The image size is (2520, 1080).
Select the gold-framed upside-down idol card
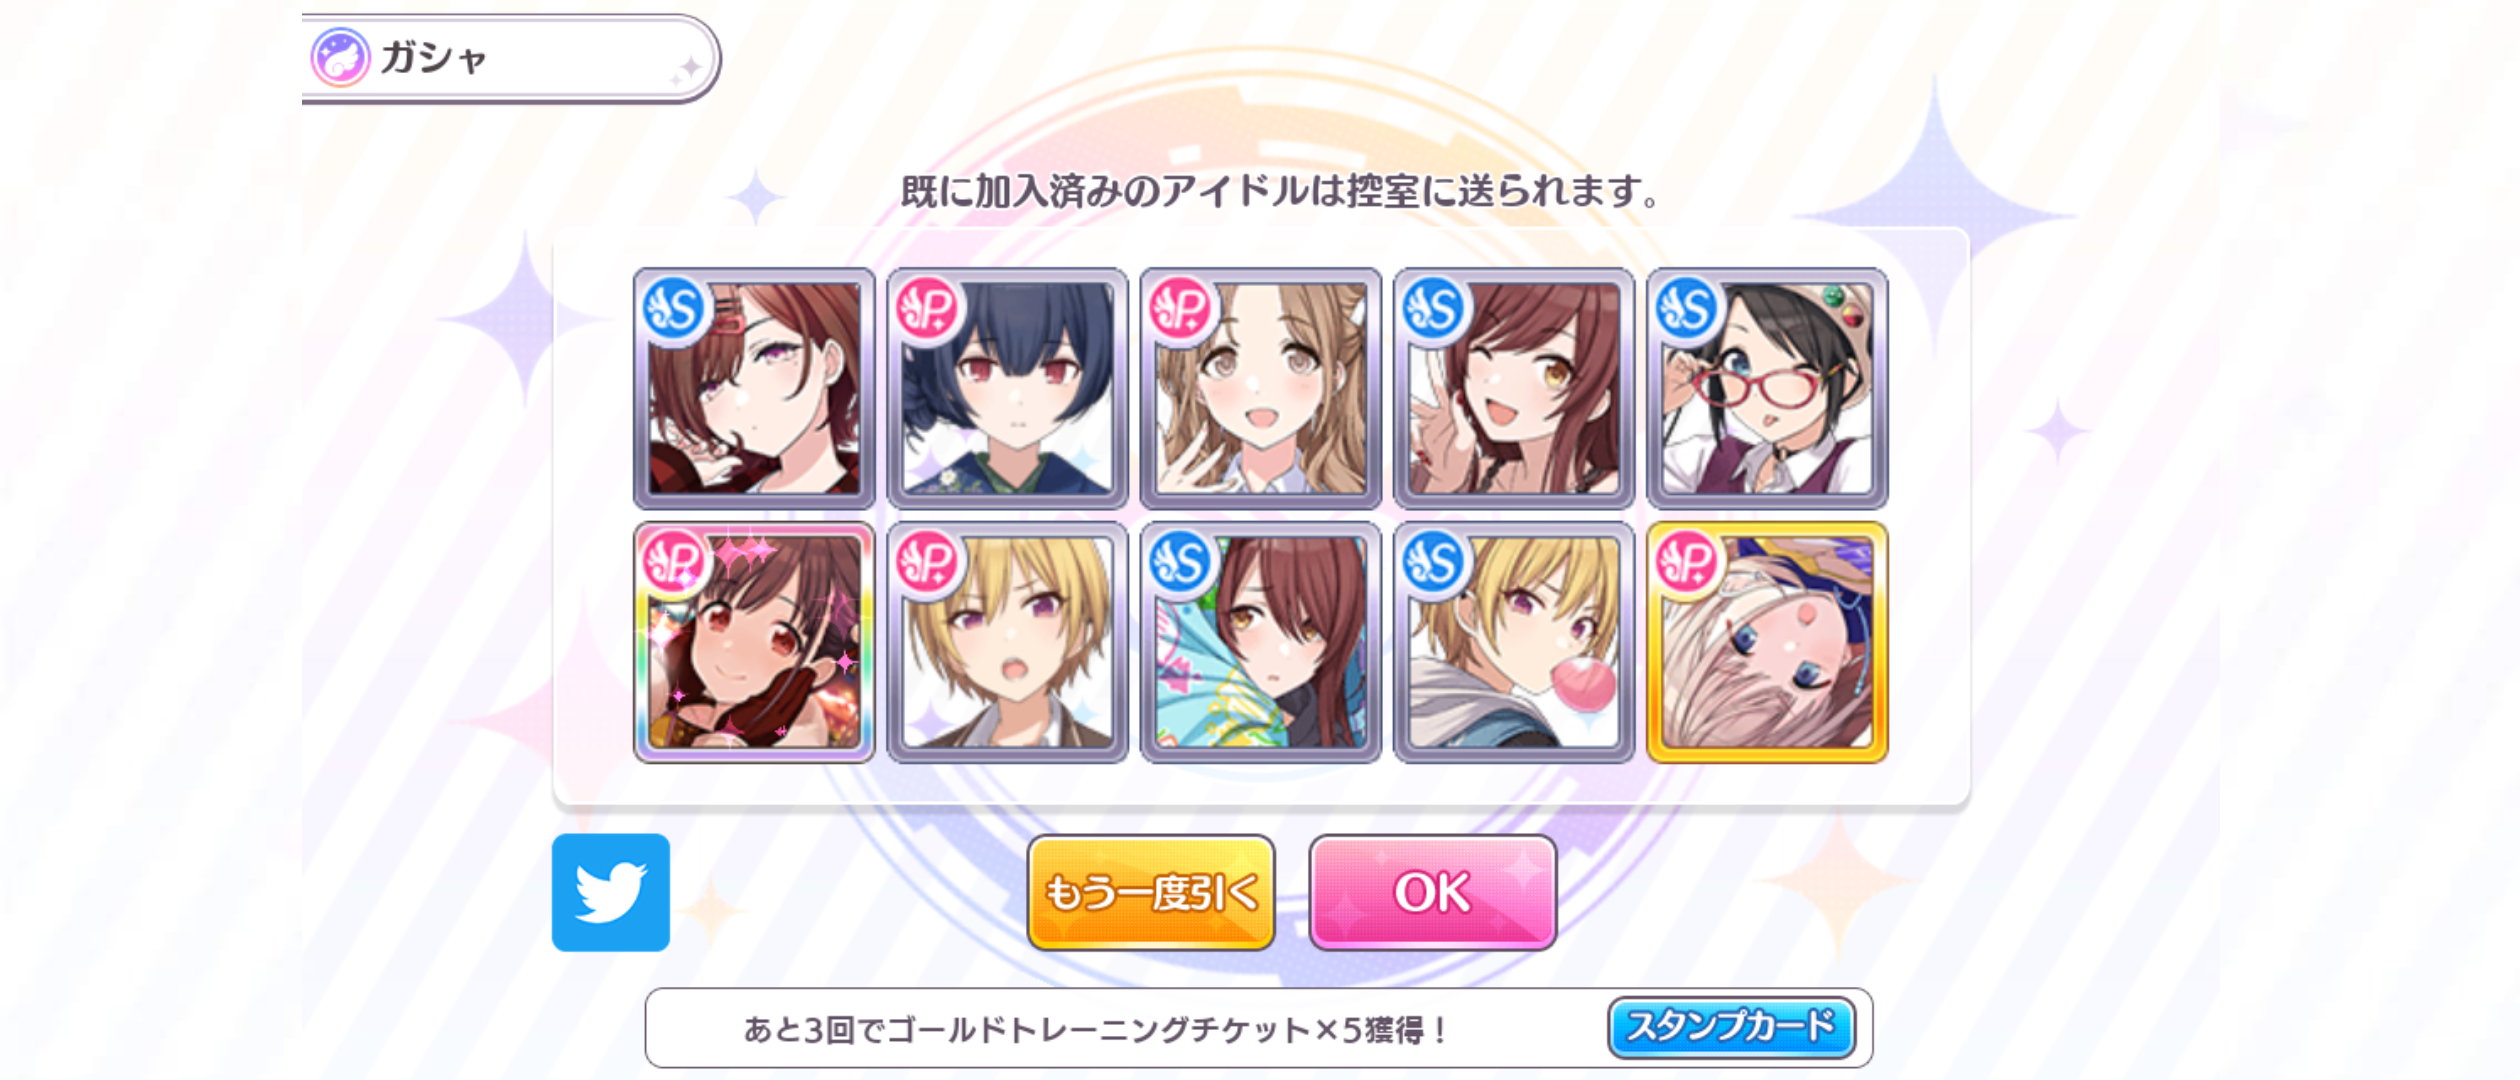1767,642
